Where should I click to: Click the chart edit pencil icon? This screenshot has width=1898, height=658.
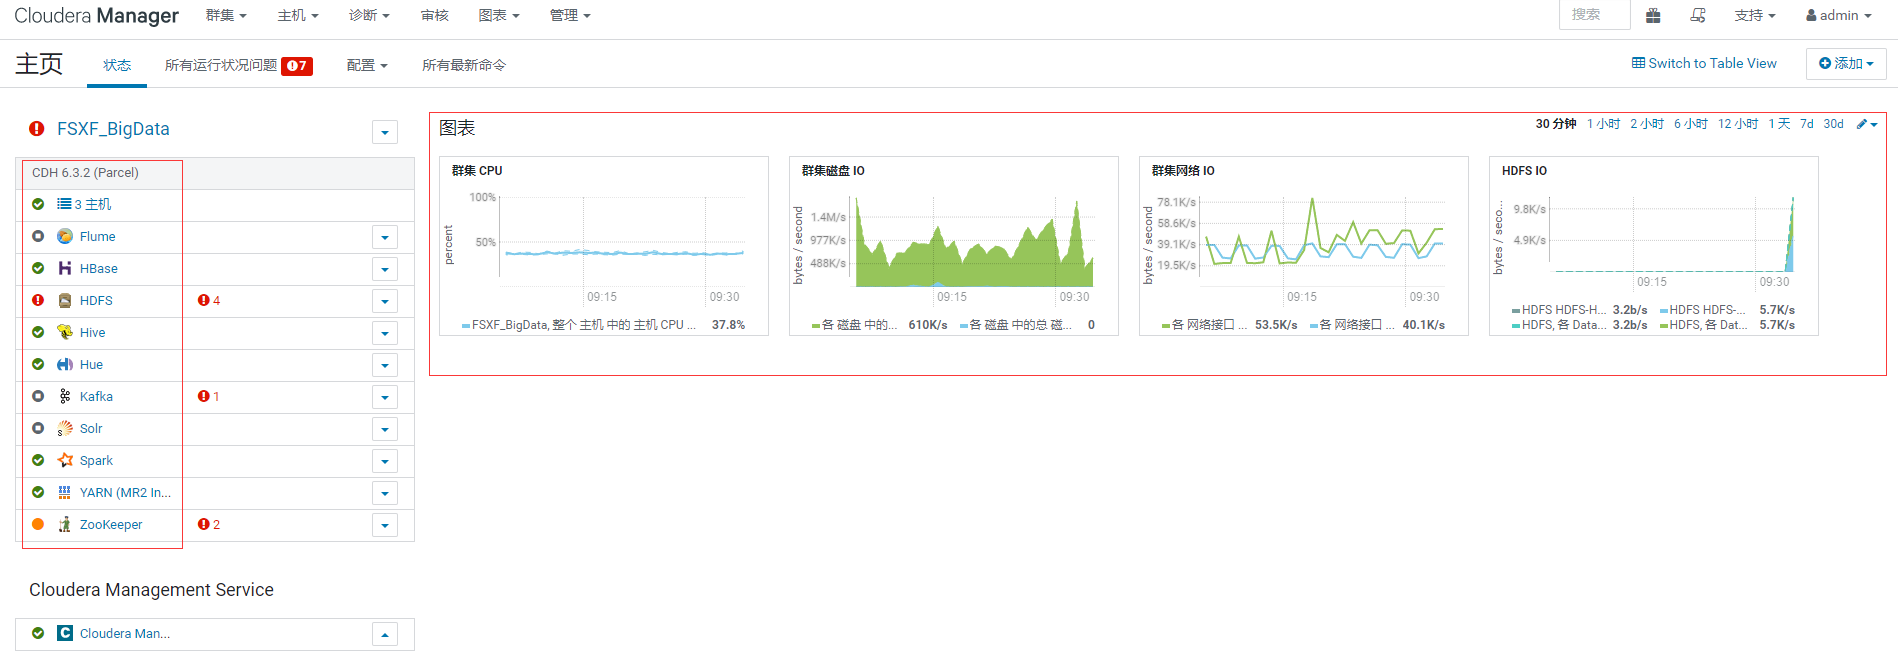point(1862,124)
